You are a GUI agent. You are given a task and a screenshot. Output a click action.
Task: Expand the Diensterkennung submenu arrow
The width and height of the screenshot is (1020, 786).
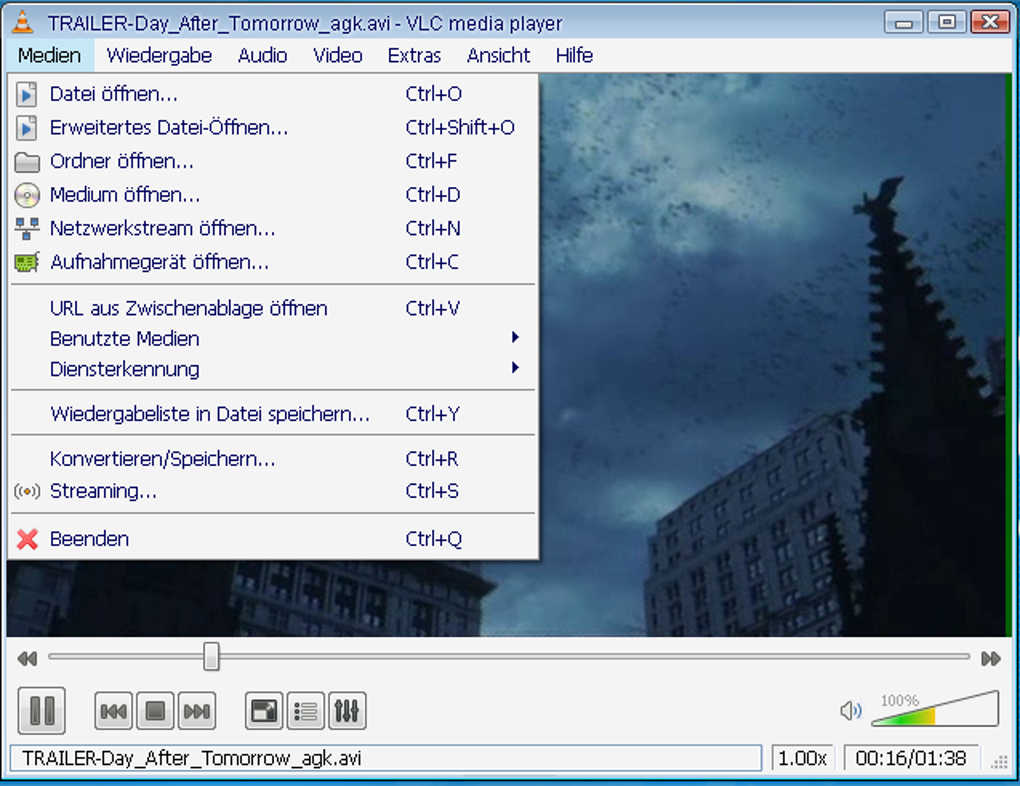point(515,368)
